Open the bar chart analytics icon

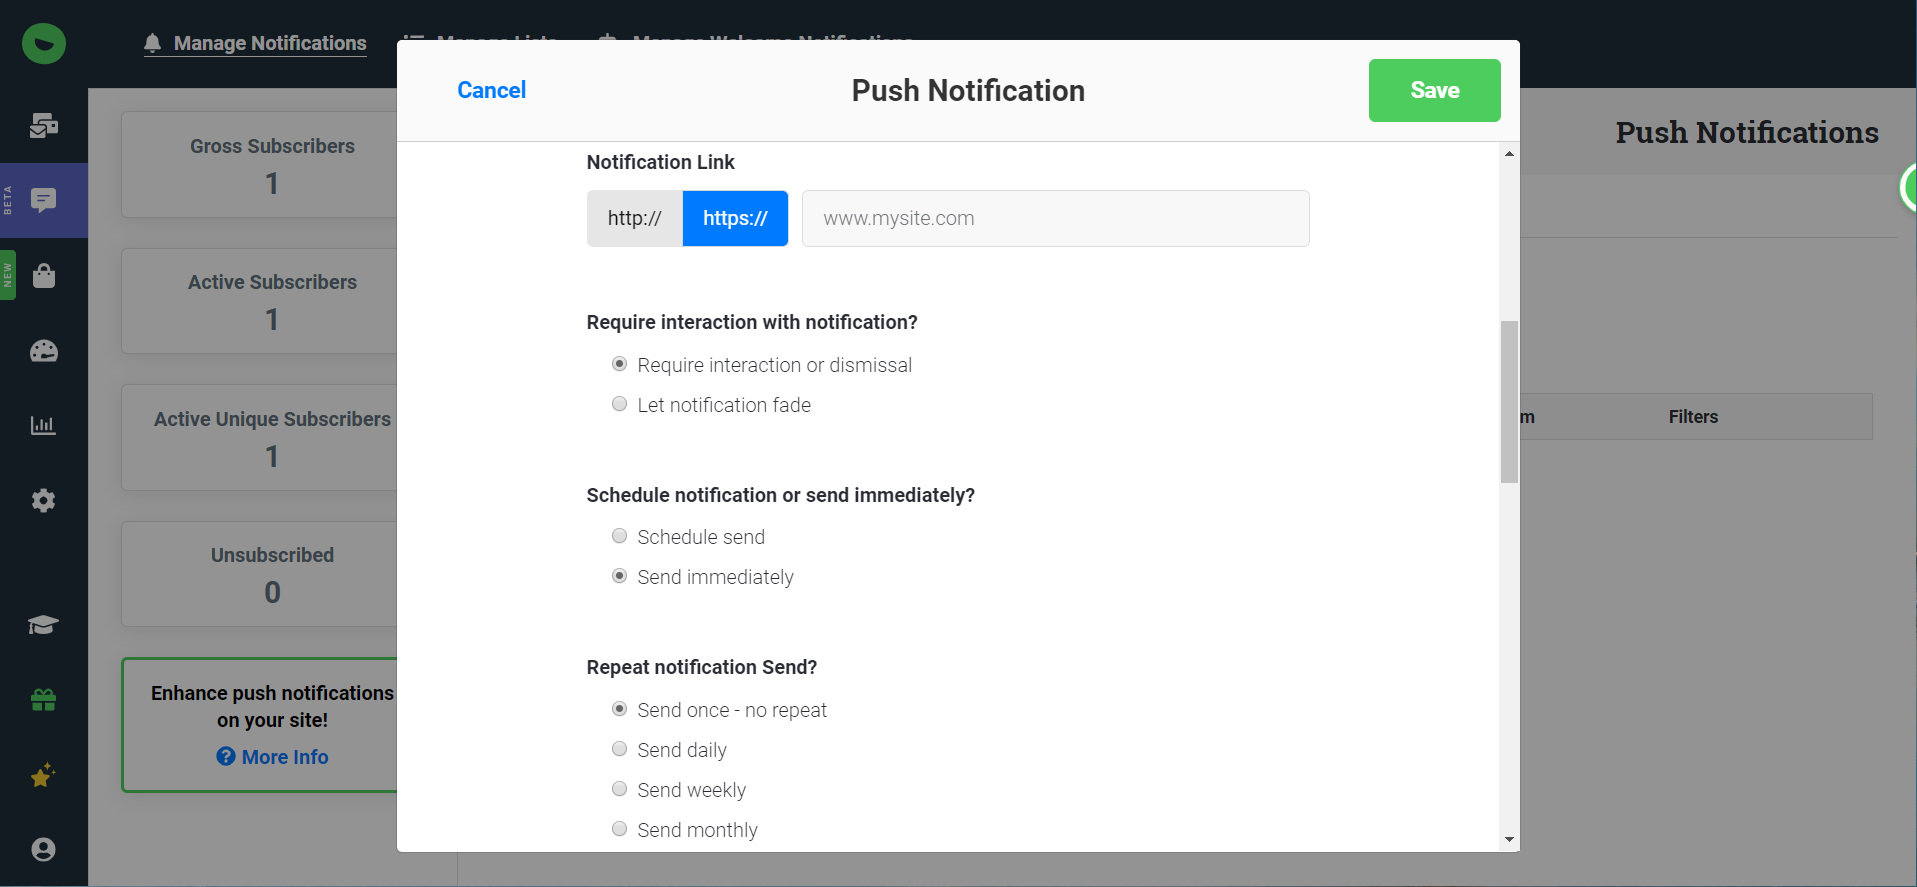[x=43, y=425]
